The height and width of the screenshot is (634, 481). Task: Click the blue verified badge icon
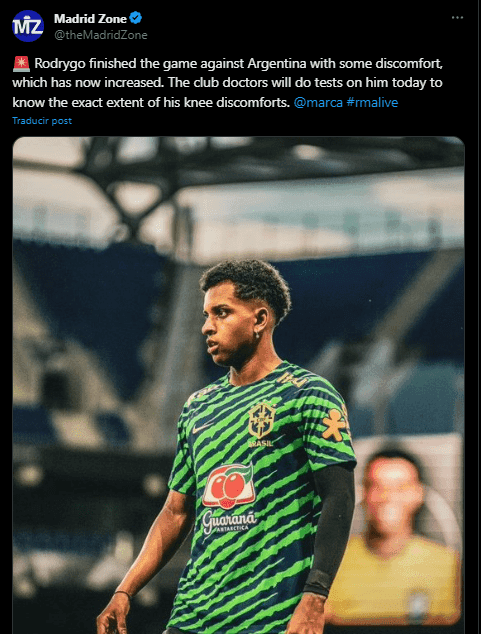pyautogui.click(x=135, y=18)
